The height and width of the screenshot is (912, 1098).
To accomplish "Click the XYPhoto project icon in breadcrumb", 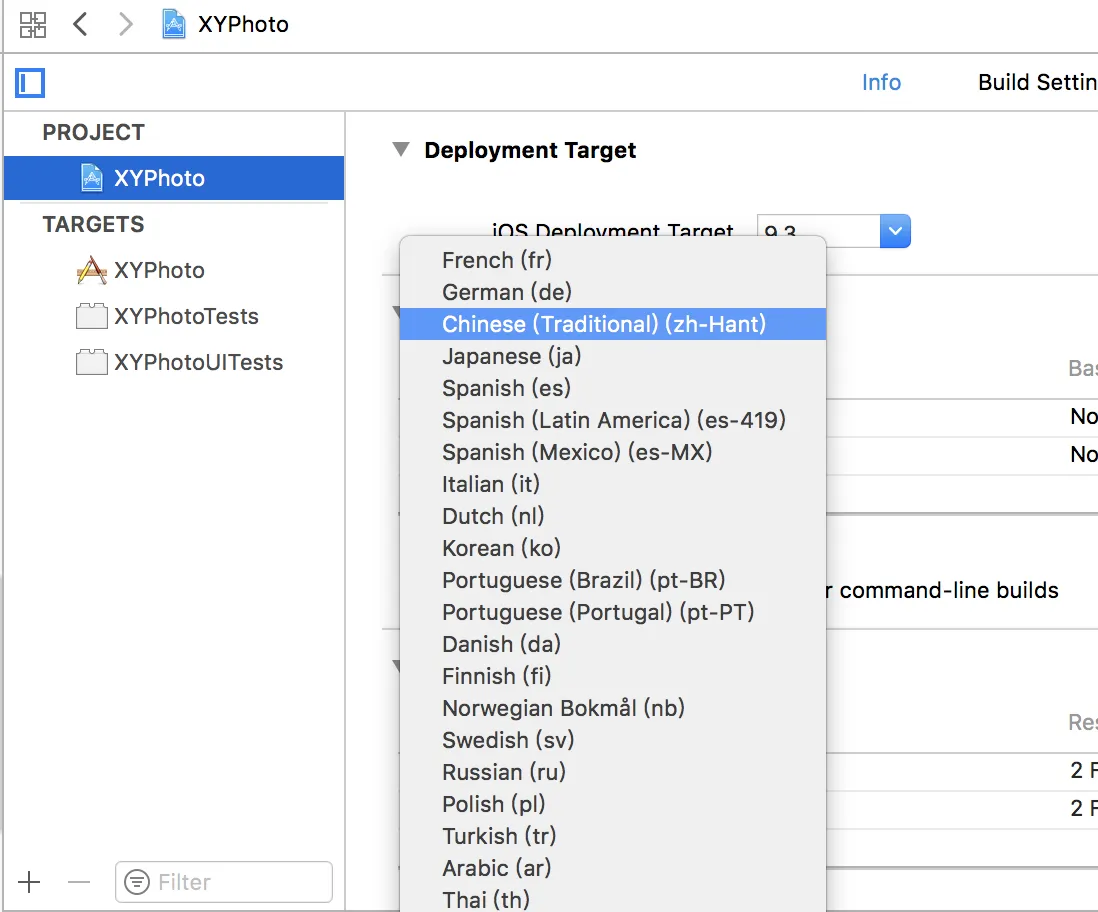I will (x=174, y=24).
